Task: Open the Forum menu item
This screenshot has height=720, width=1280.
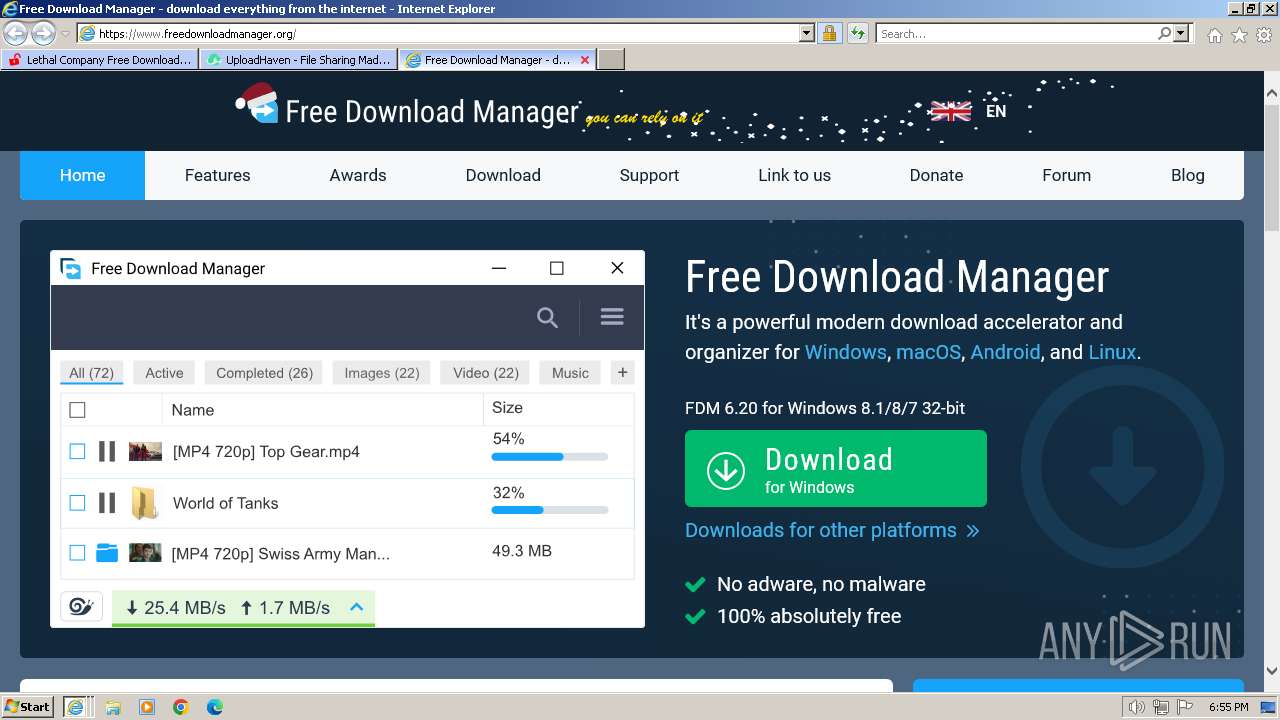Action: [1066, 175]
